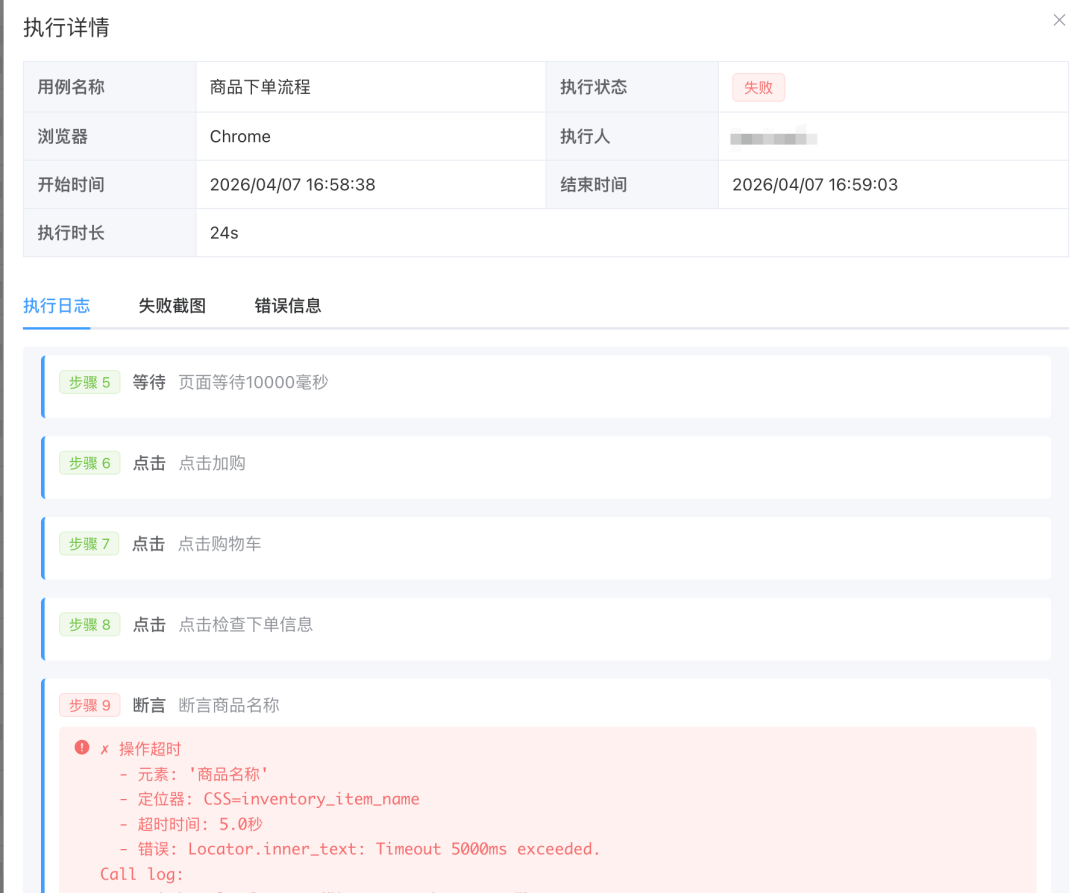The width and height of the screenshot is (1080, 893).
Task: Open the 错误信息 tab
Action: tap(288, 306)
